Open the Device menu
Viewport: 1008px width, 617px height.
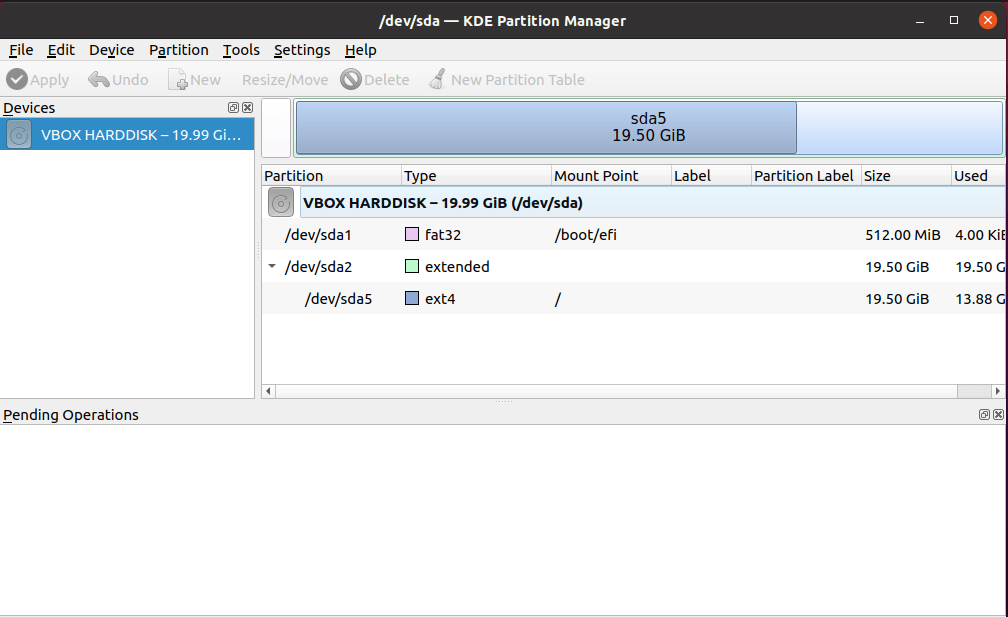pos(111,50)
